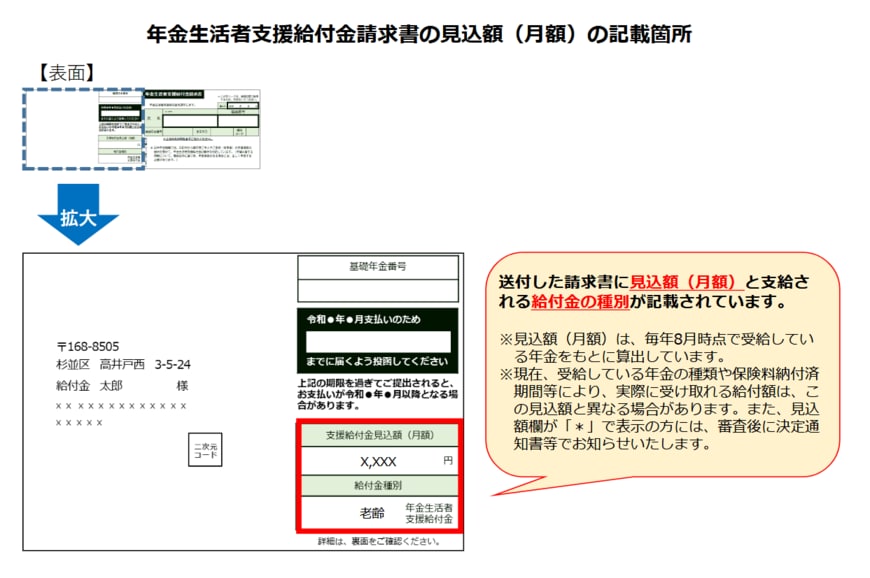This screenshot has width=870, height=578.
Task: Click the red callout arrow pointer
Action: 505,485
